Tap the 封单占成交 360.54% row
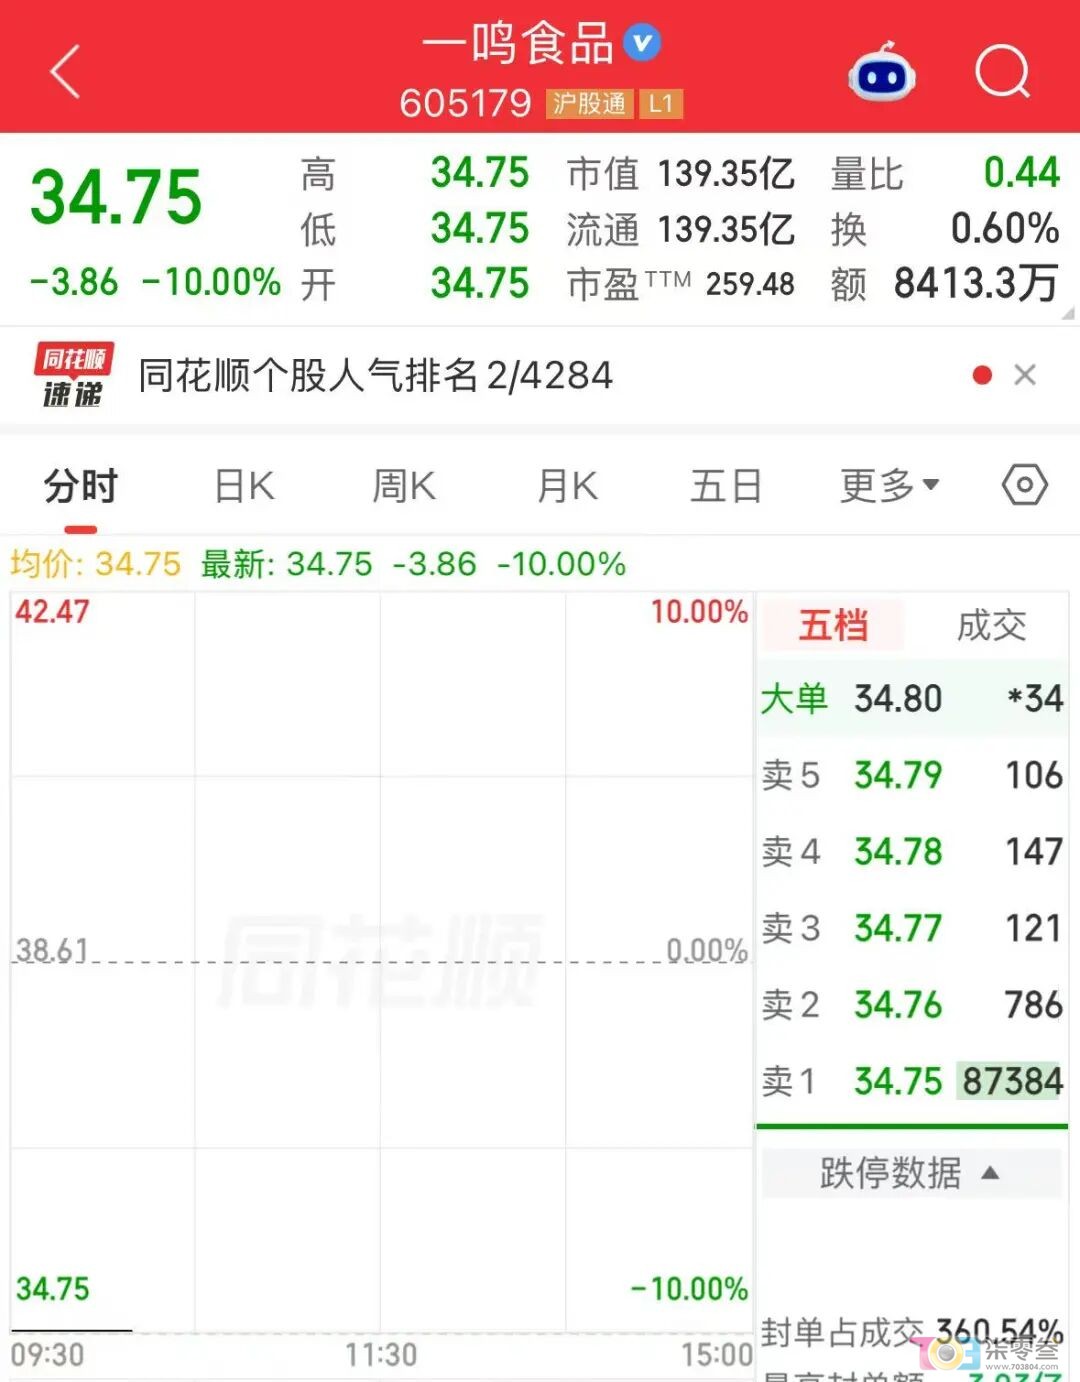Viewport: 1080px width, 1382px height. point(911,1332)
